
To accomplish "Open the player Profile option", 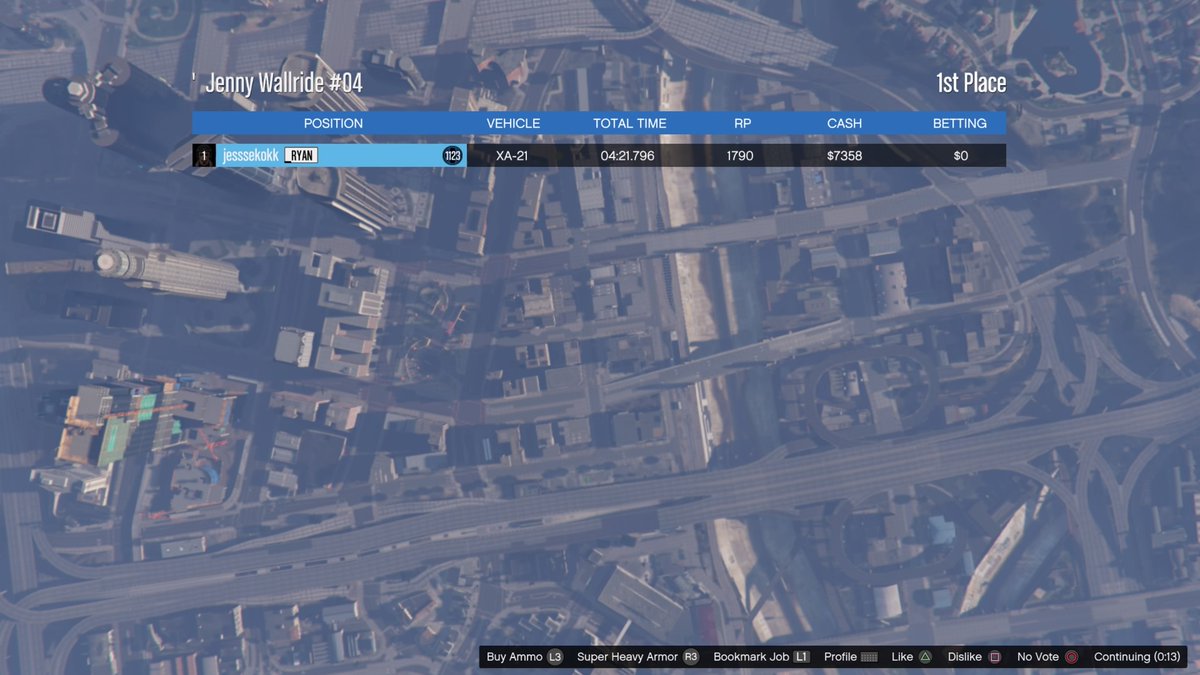I will pyautogui.click(x=840, y=657).
